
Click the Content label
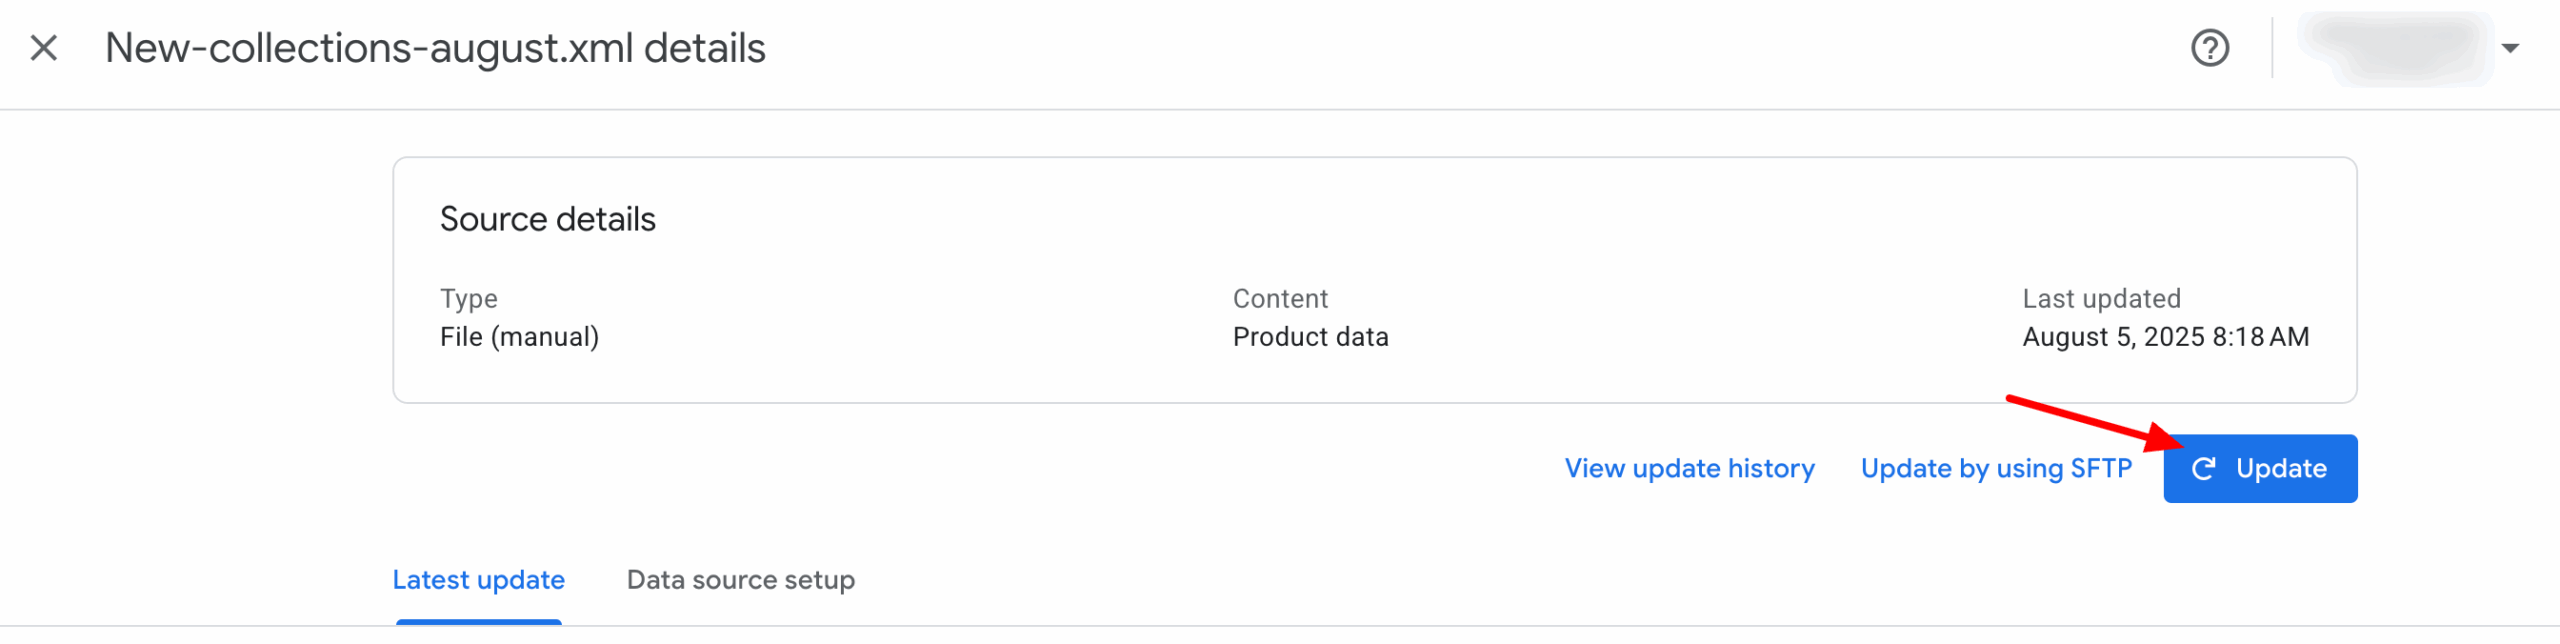click(x=1279, y=299)
